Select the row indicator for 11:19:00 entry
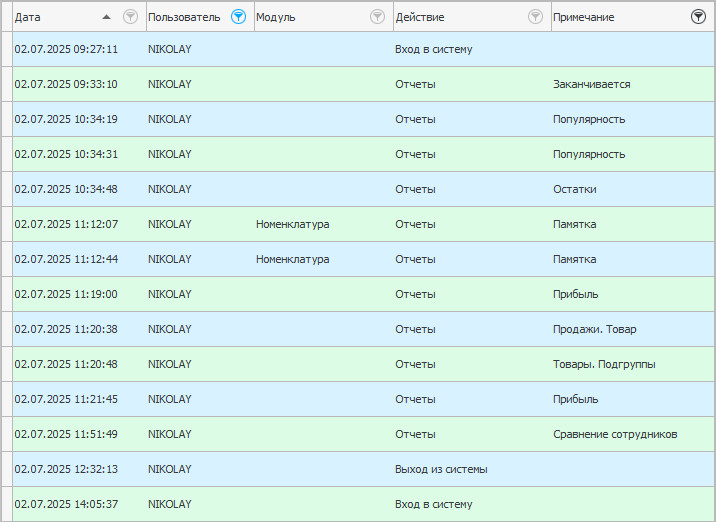 coord(7,294)
